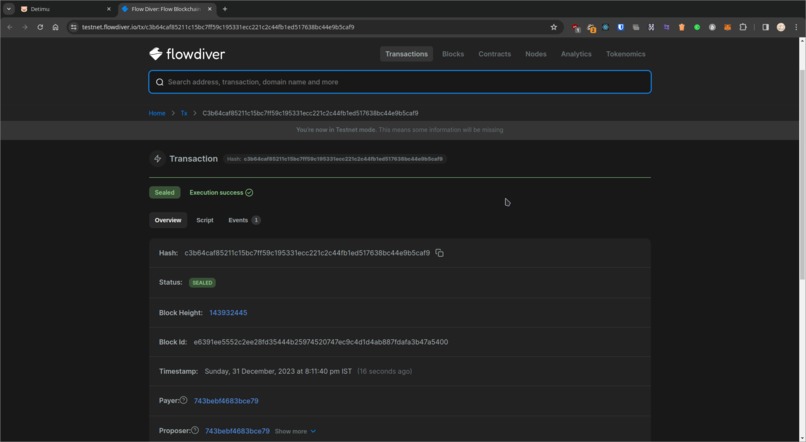Open the Blocks nav item
Screen dimensions: 806x442
point(453,54)
